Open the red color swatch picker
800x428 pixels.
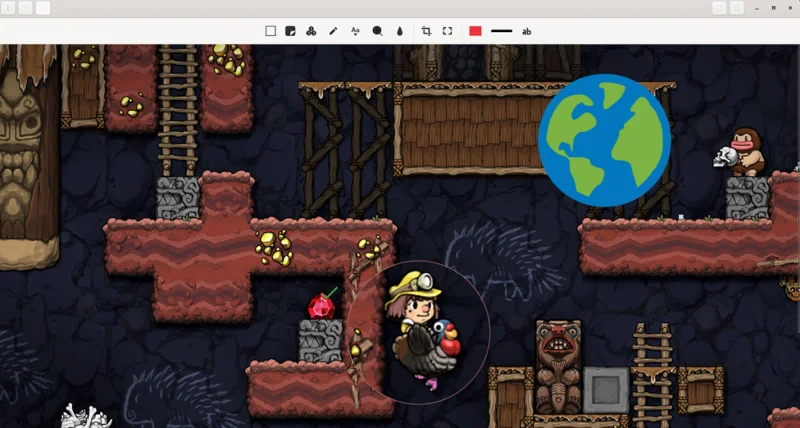[476, 31]
